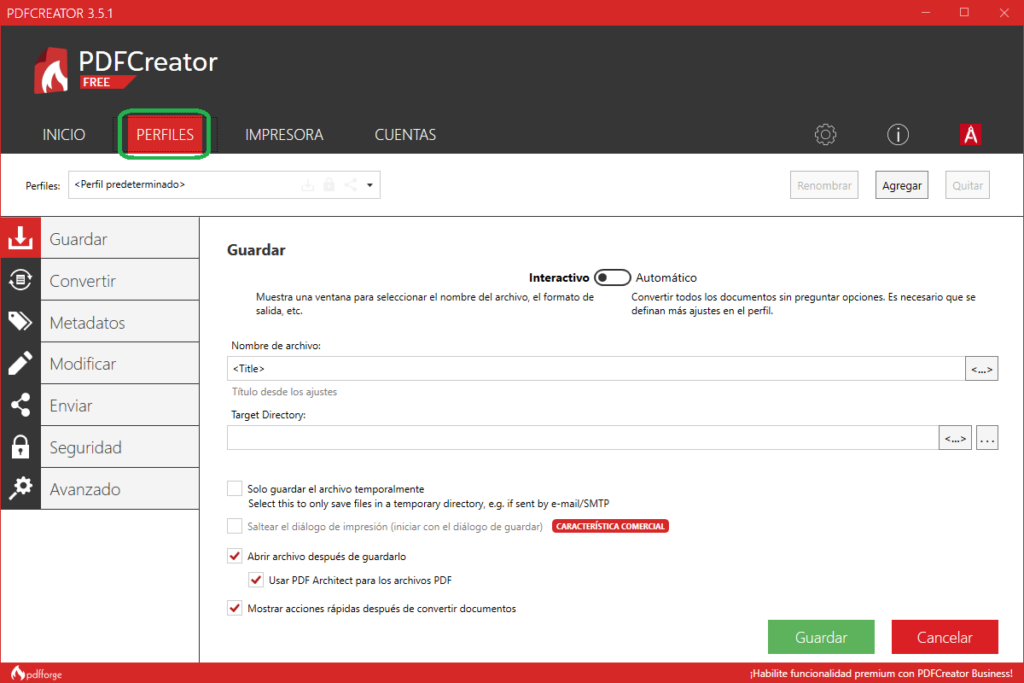Open the Seguridad padlock icon
Viewport: 1024px width, 683px height.
tap(19, 447)
